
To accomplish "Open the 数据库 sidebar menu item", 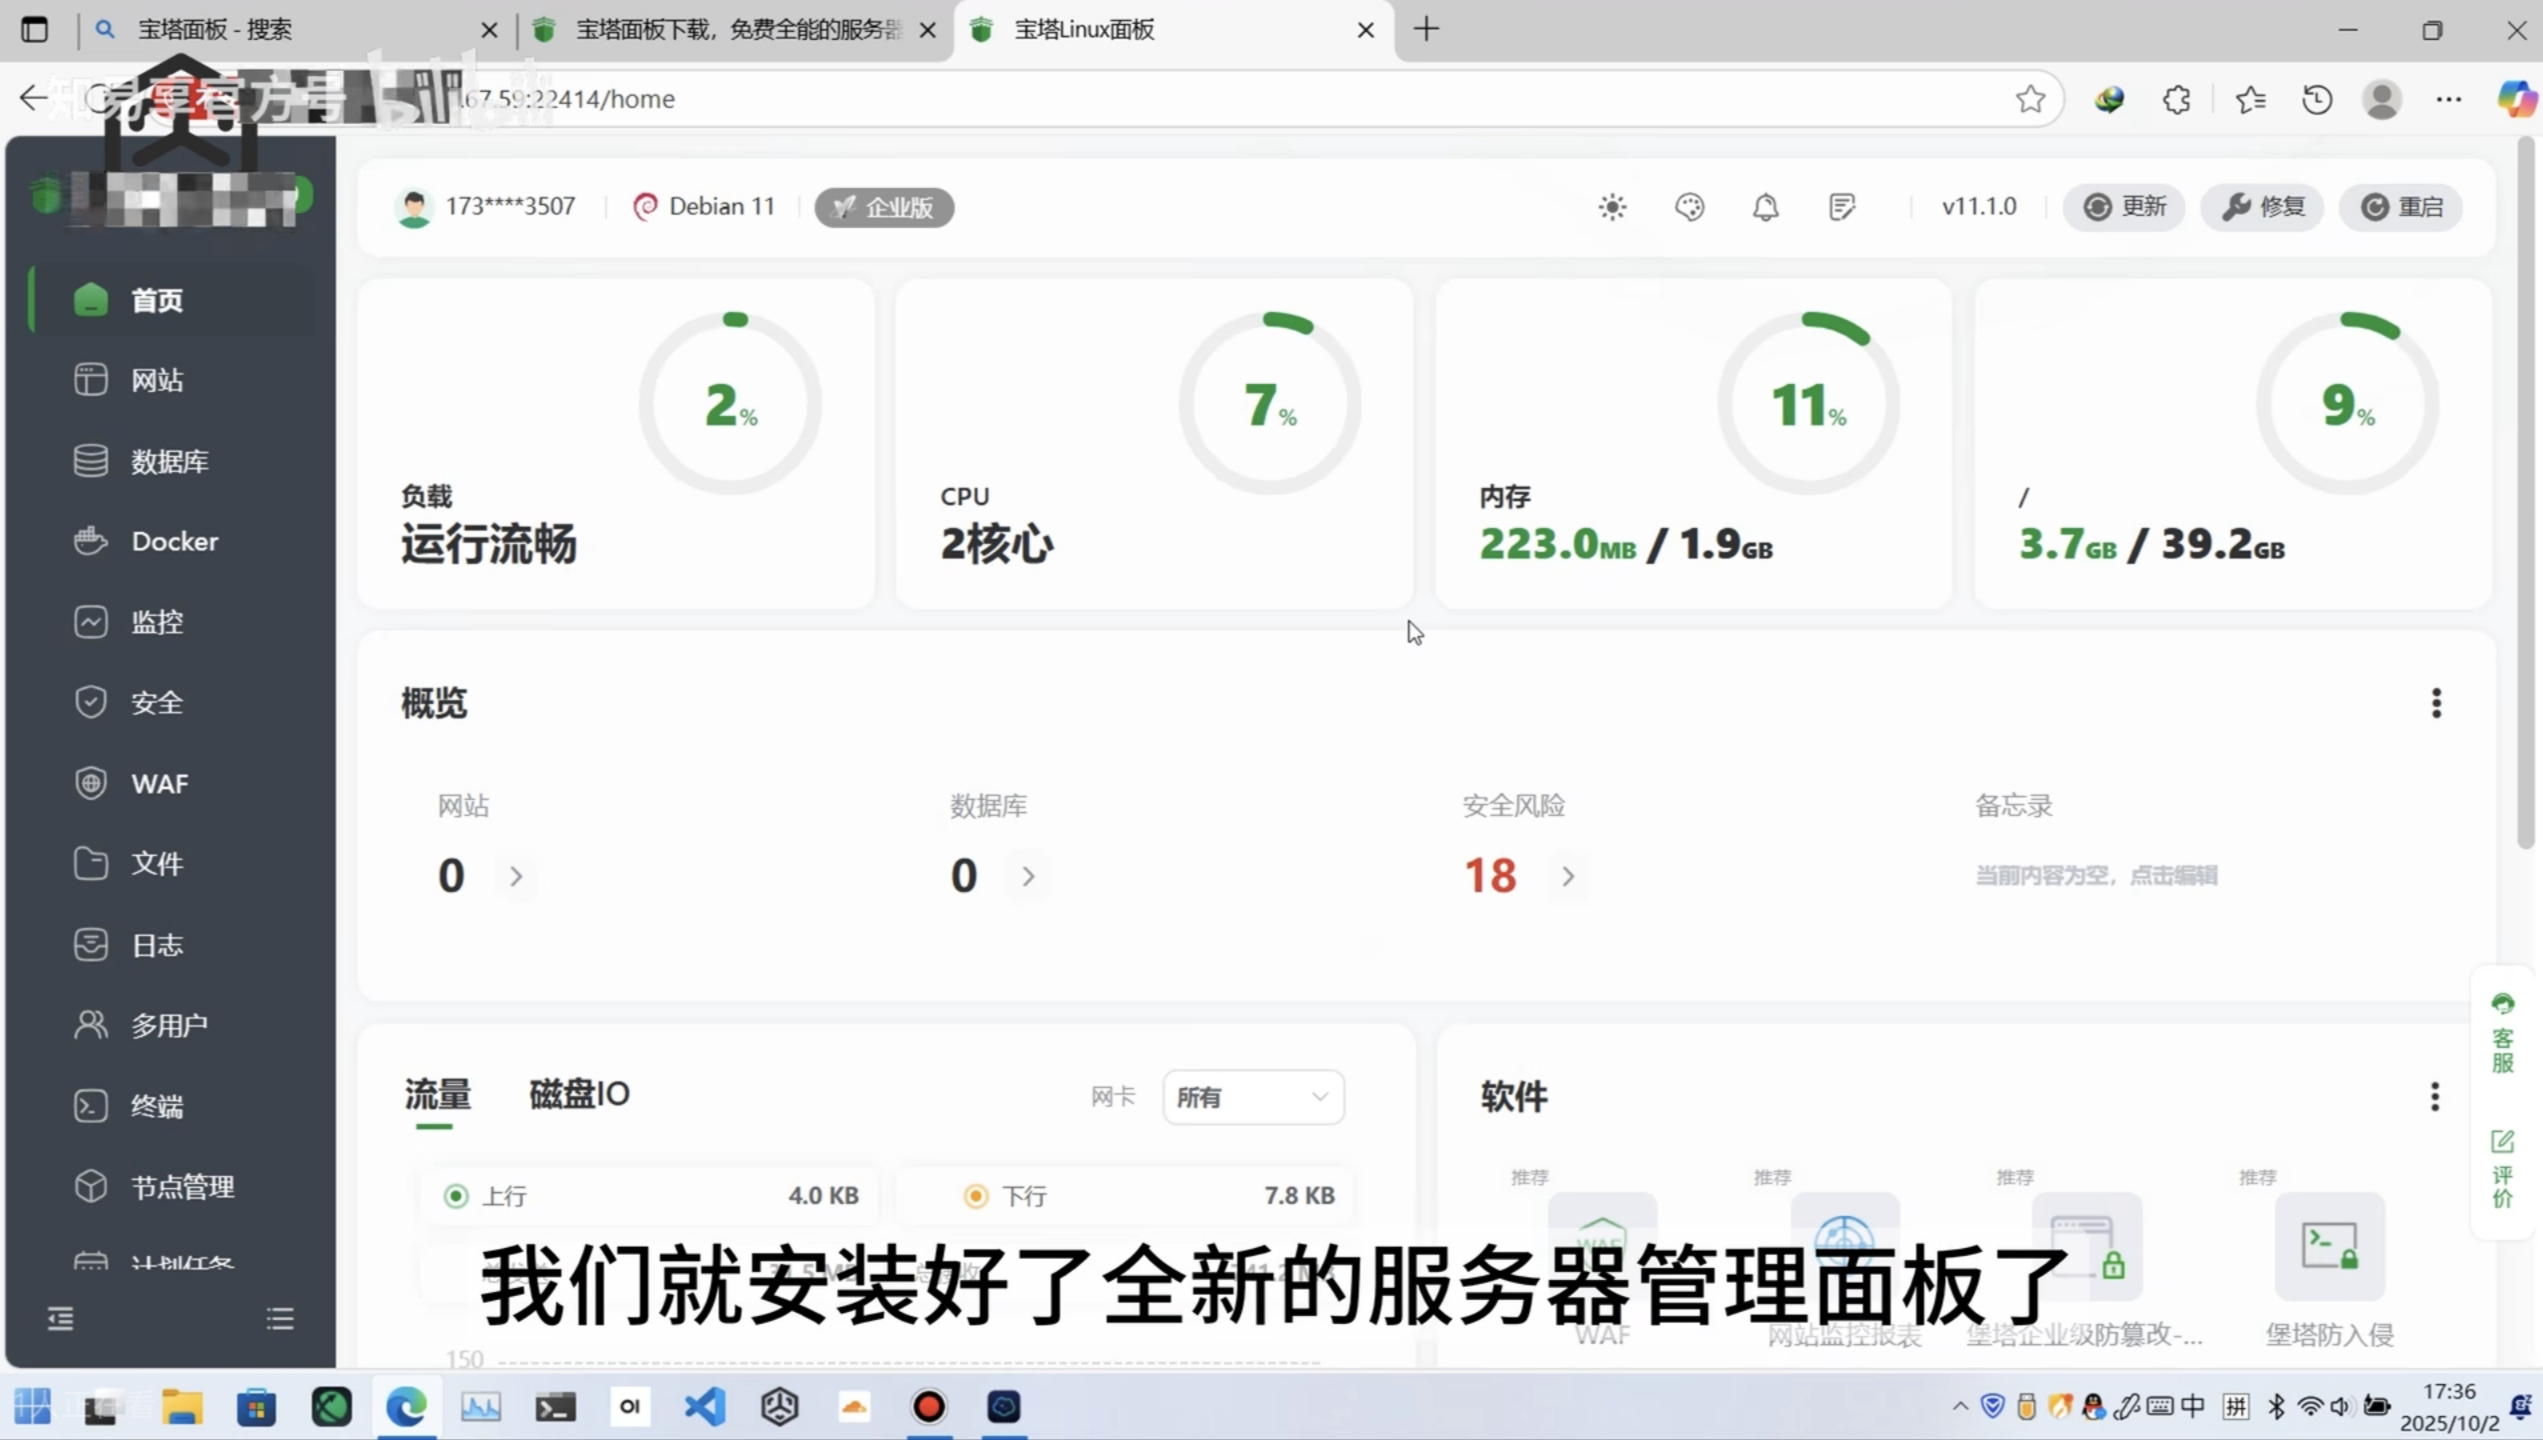I will (x=169, y=461).
